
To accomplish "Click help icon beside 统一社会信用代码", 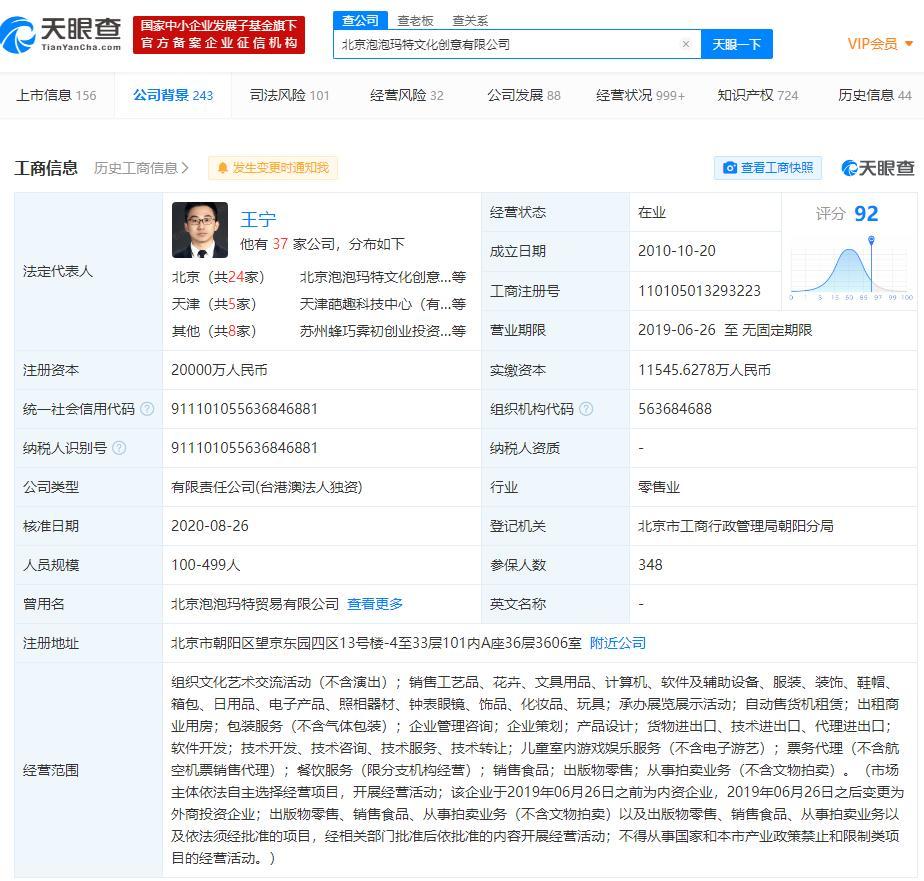I will pos(147,408).
